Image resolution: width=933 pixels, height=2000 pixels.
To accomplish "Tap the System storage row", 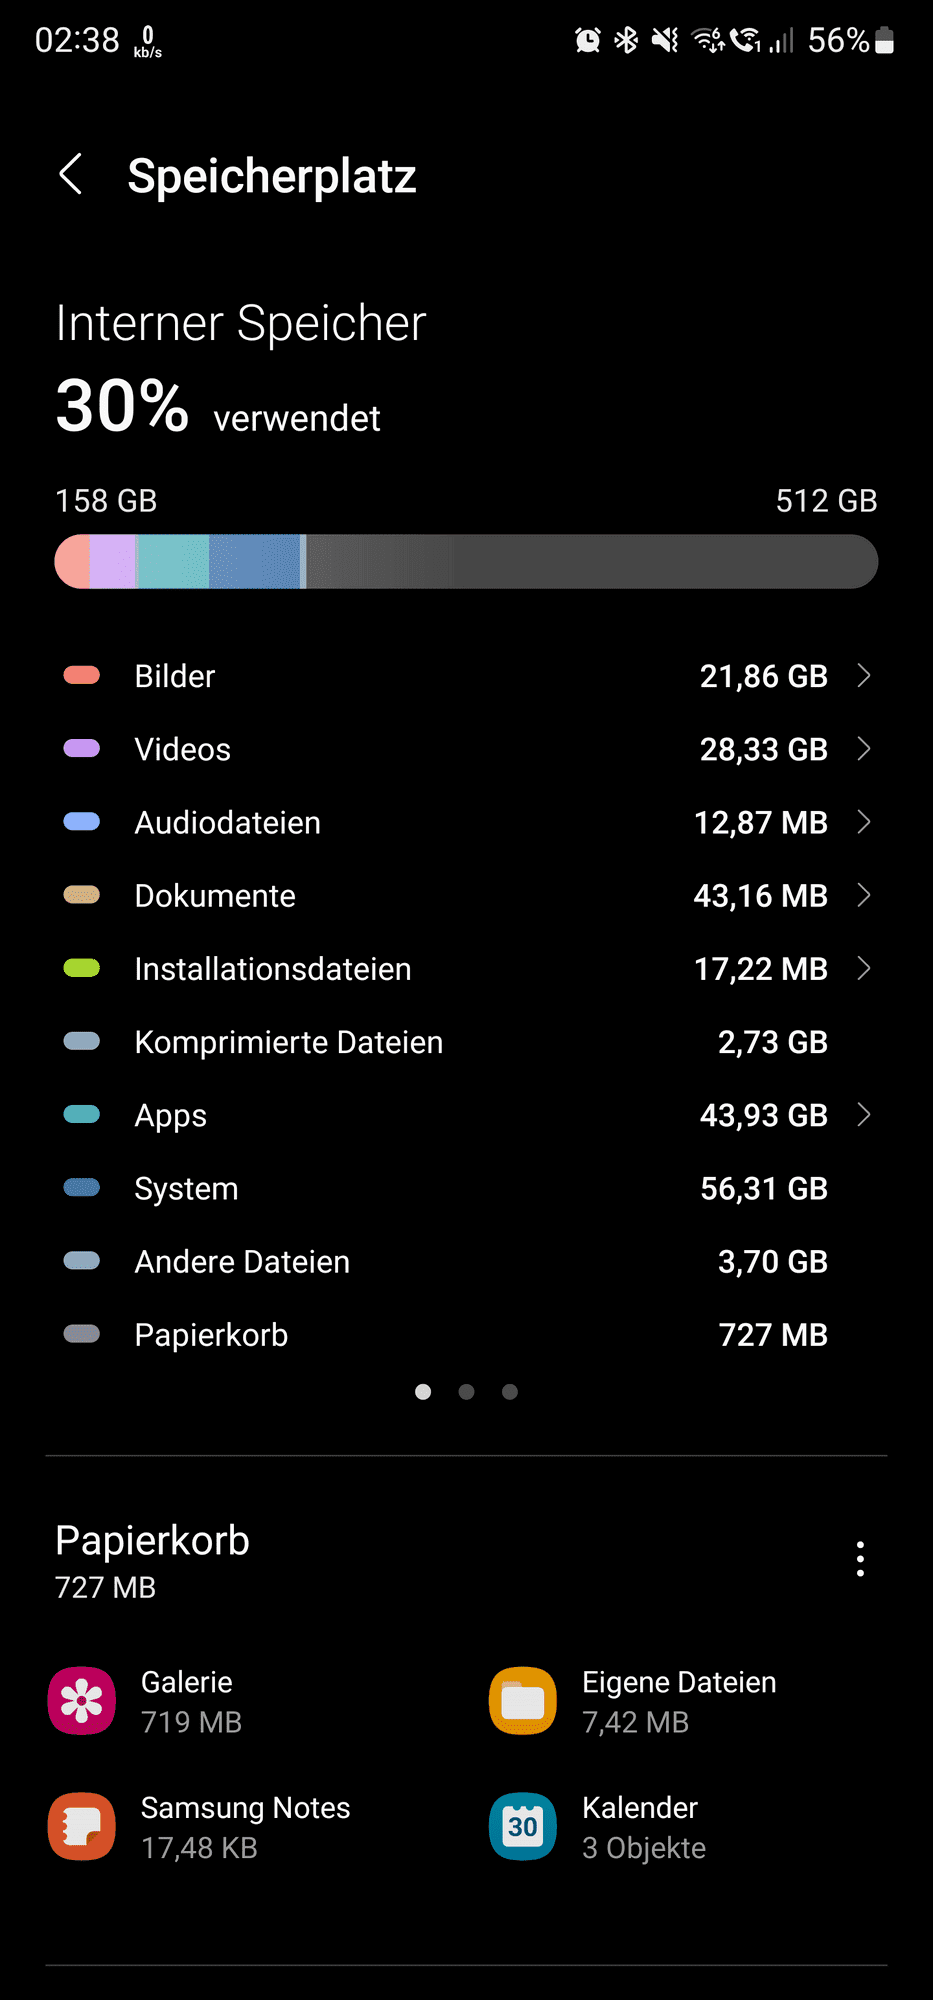I will click(x=466, y=1188).
